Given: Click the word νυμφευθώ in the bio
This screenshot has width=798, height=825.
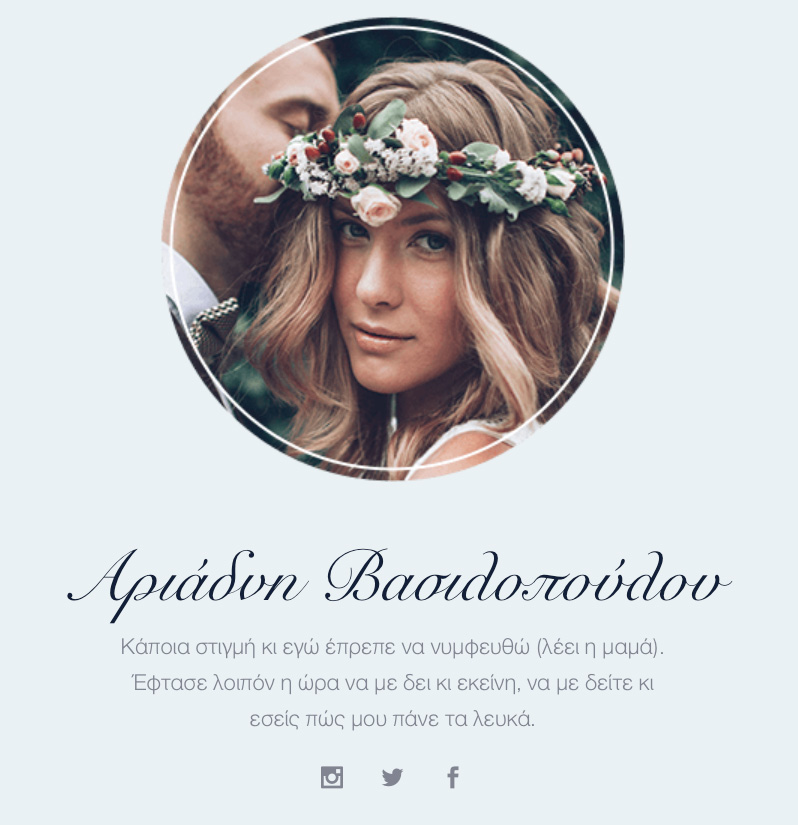Looking at the screenshot, I should tap(480, 648).
